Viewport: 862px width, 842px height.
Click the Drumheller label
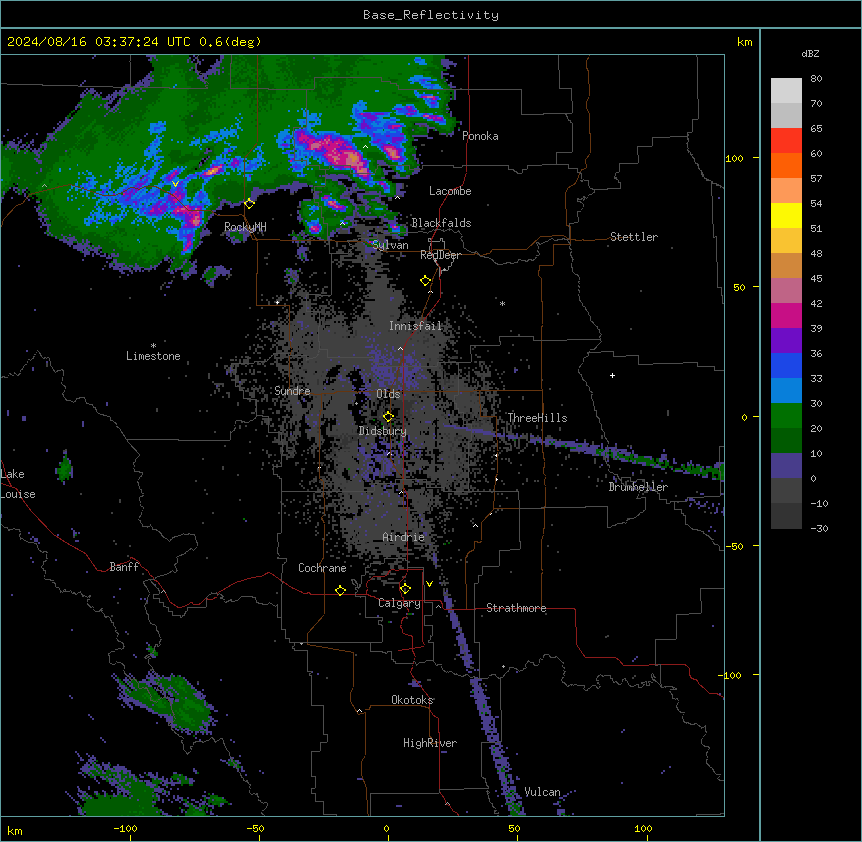pos(638,487)
